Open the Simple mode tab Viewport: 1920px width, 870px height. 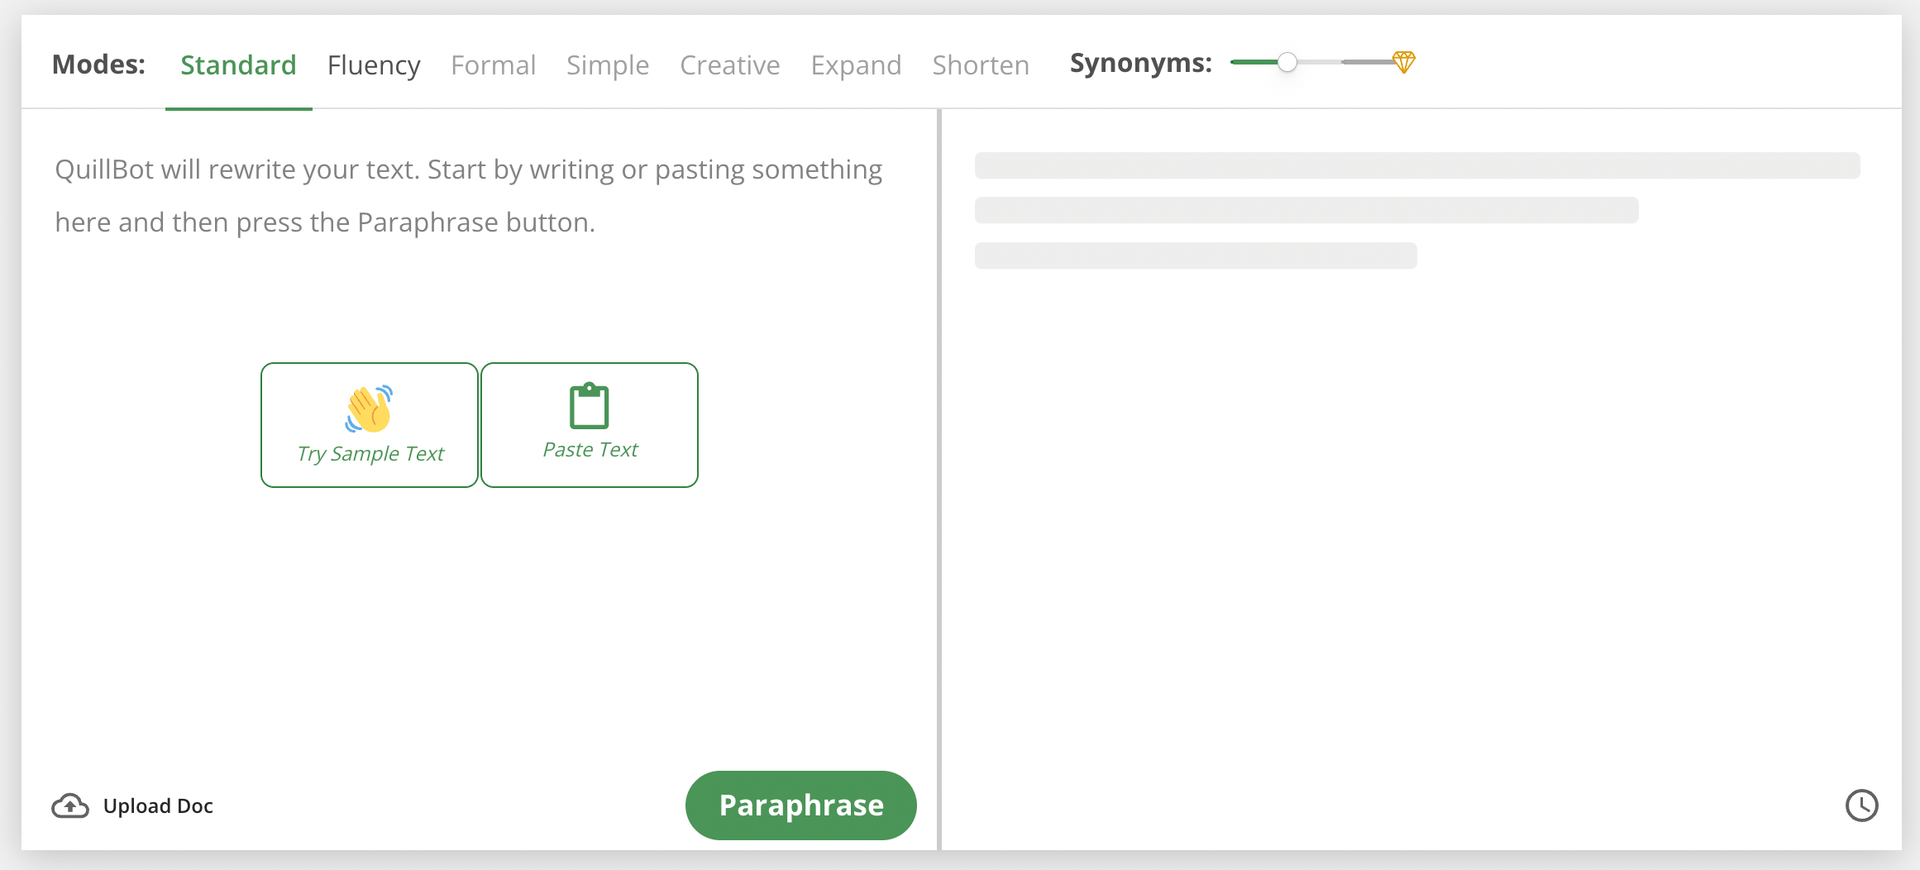coord(608,65)
